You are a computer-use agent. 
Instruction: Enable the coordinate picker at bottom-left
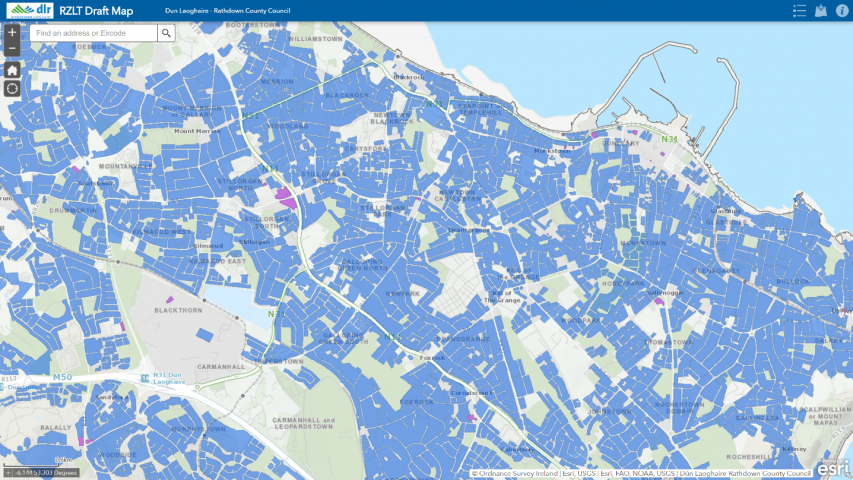pyautogui.click(x=9, y=472)
